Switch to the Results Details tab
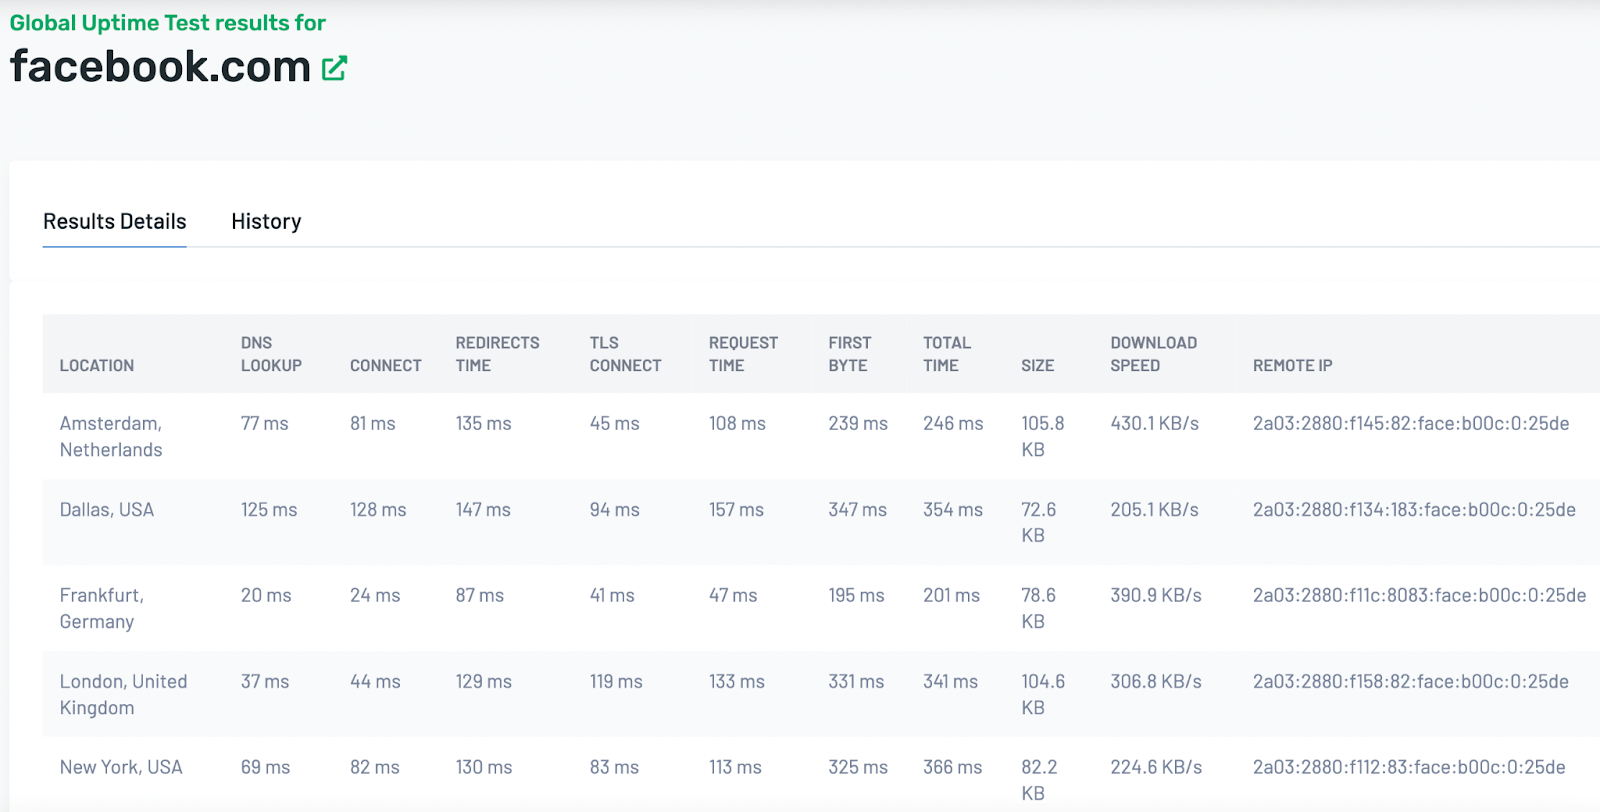Image resolution: width=1600 pixels, height=812 pixels. tap(115, 221)
